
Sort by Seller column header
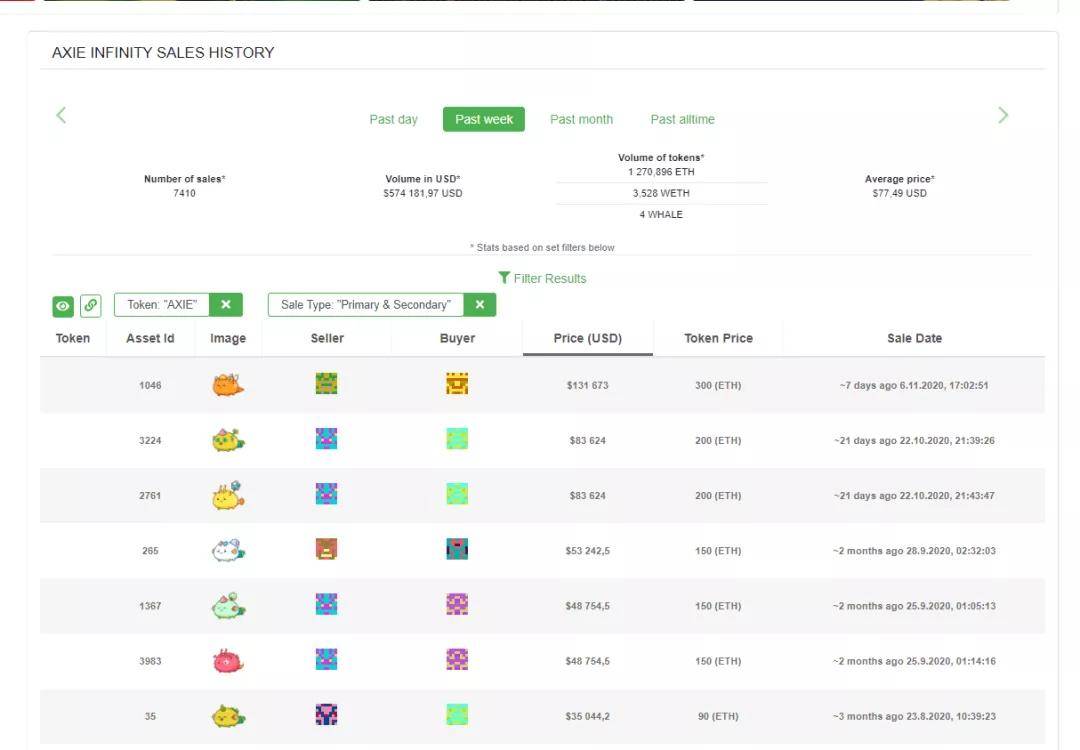click(x=327, y=338)
